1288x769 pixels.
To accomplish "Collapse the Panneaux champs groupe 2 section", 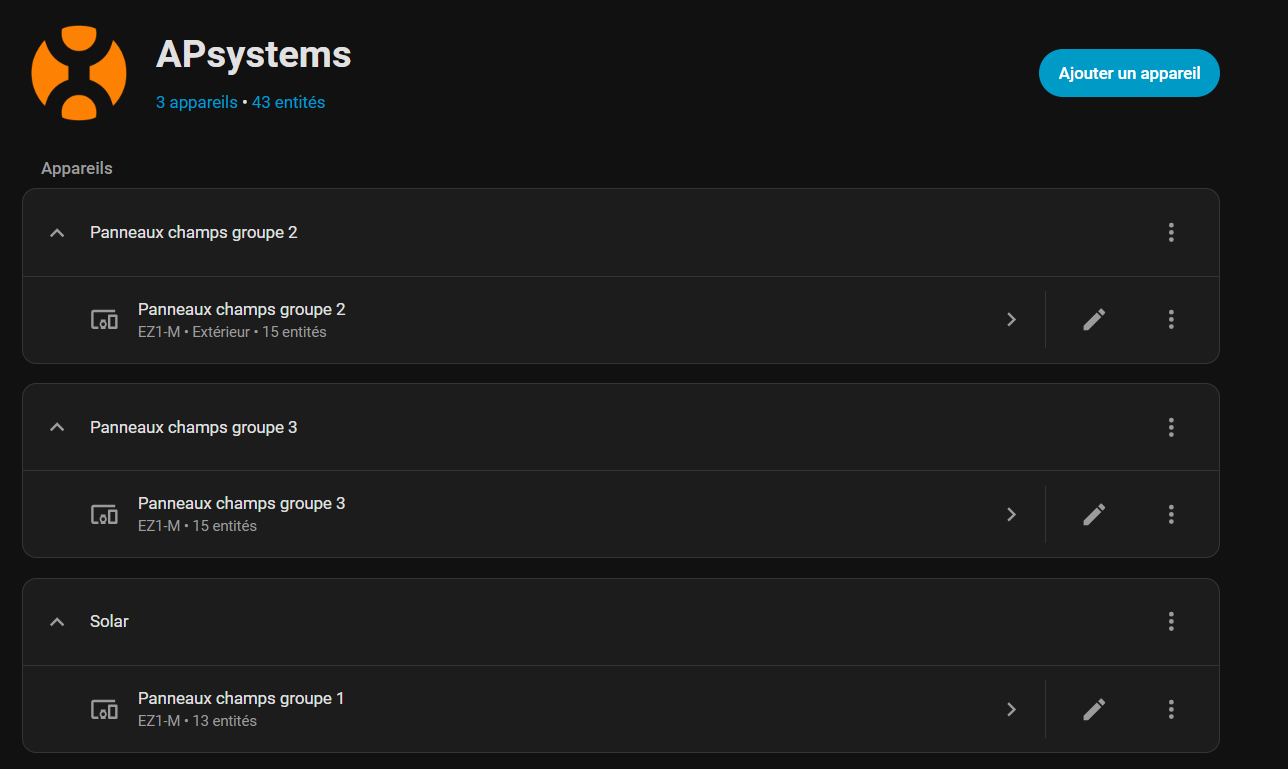I will pos(57,233).
